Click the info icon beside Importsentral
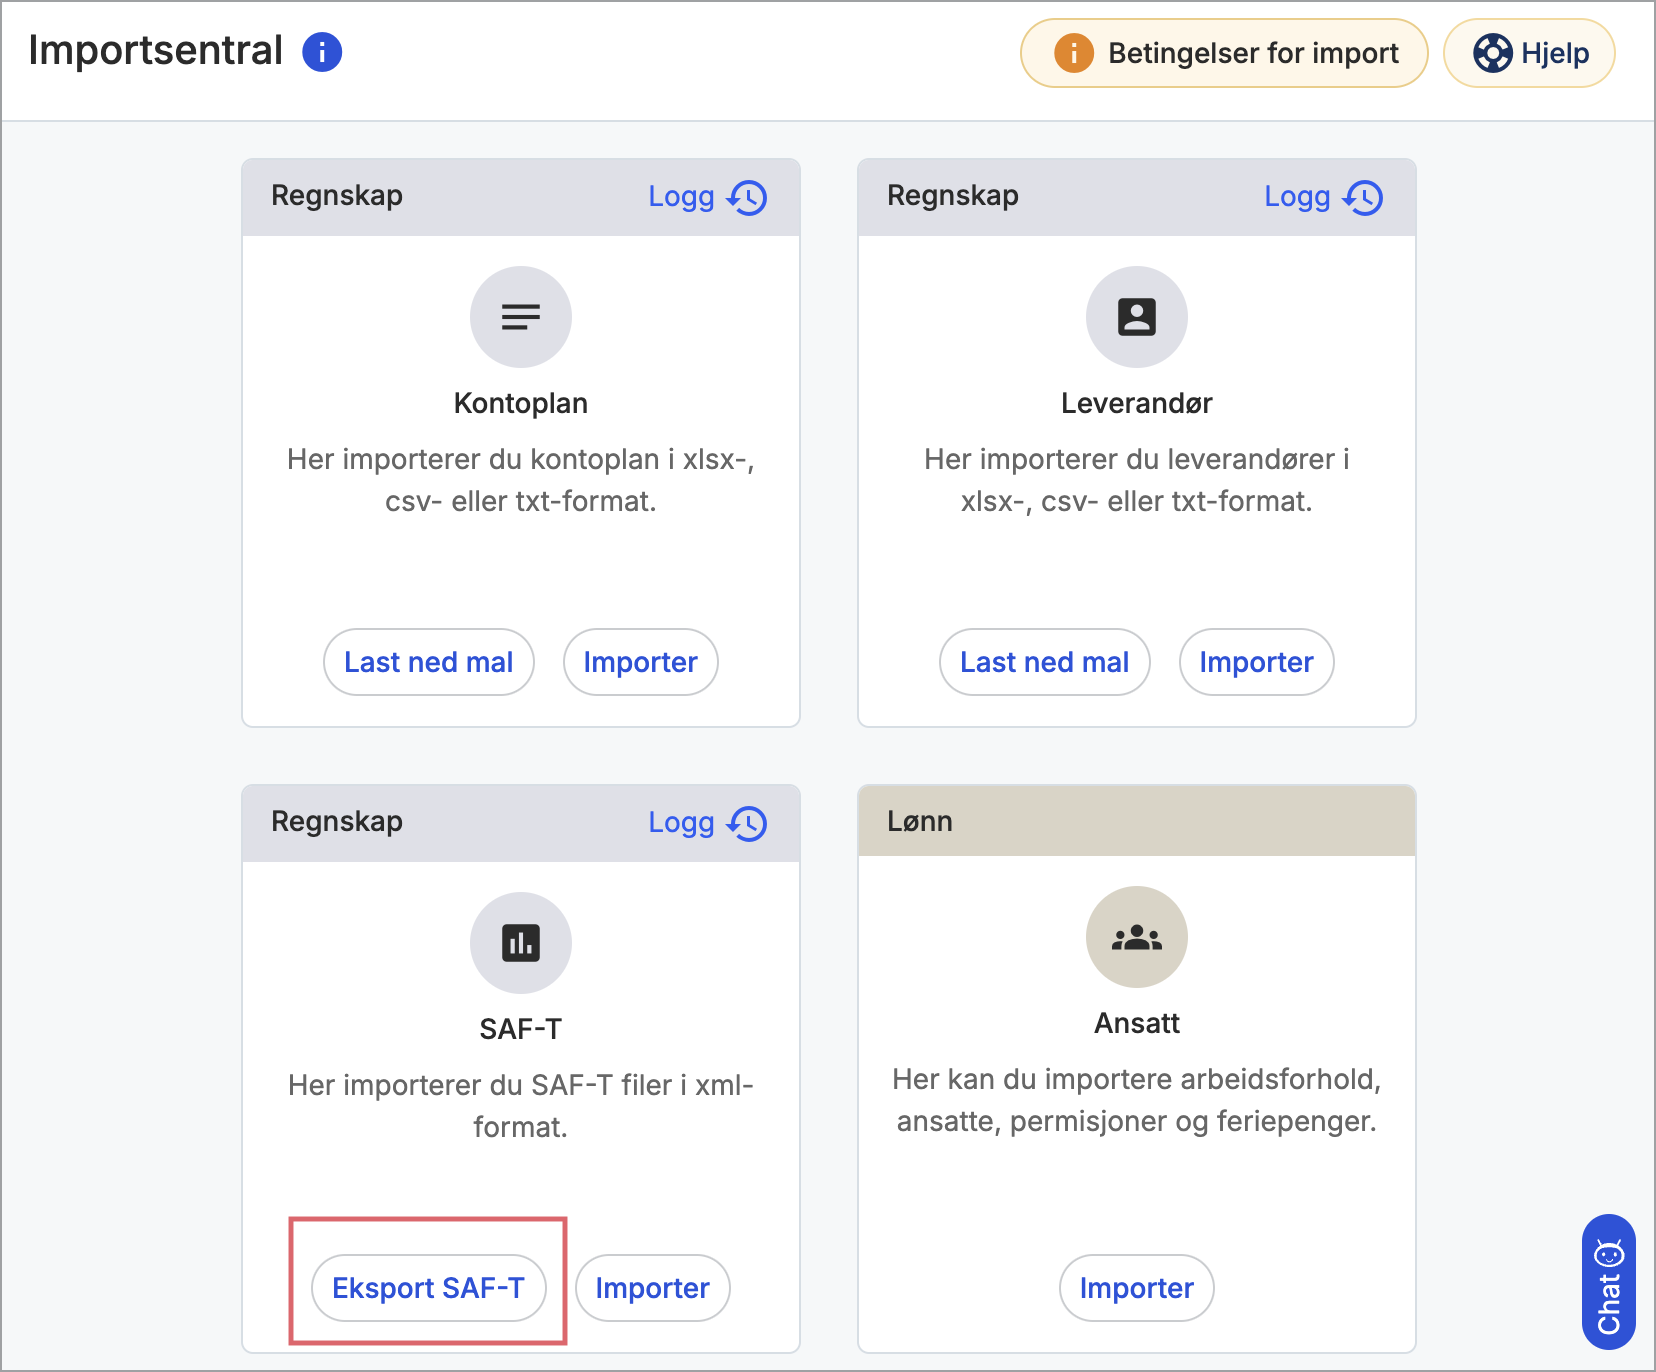Screen dimensions: 1656x1372 click(322, 52)
